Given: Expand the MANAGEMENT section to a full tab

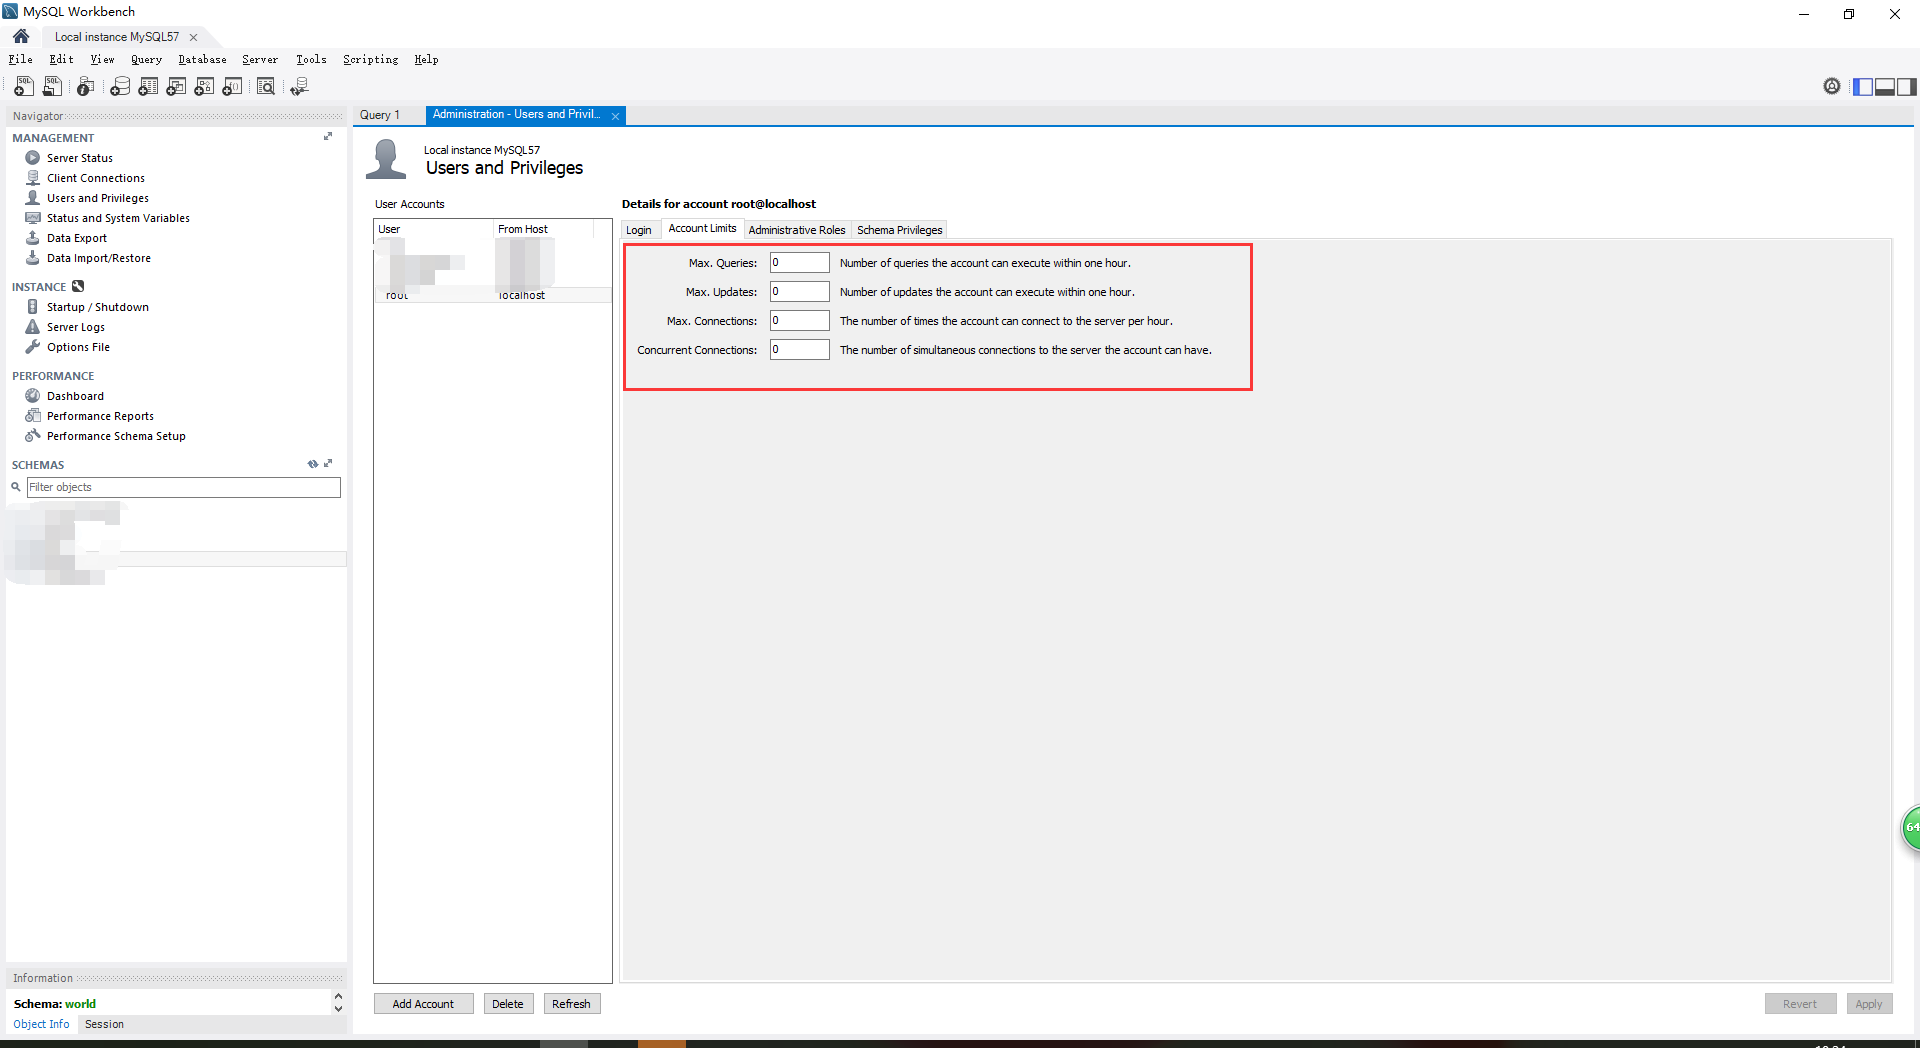Looking at the screenshot, I should pos(328,136).
